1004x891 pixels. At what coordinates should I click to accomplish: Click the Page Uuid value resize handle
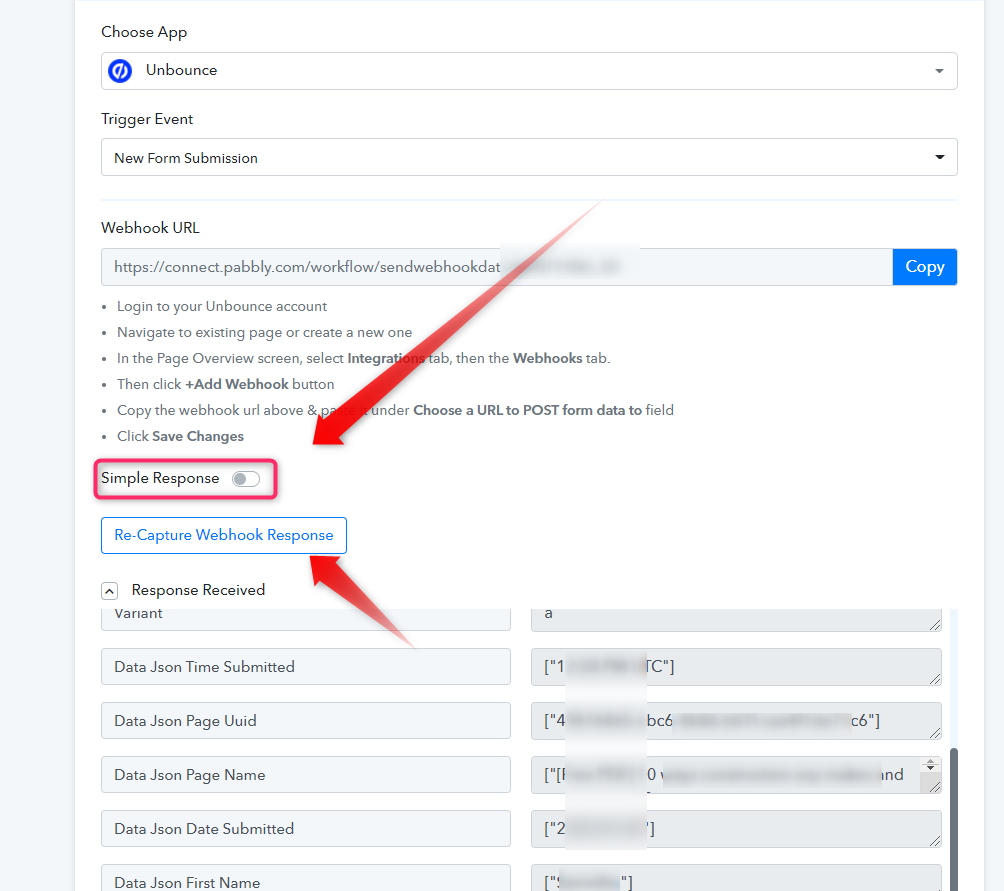click(935, 732)
